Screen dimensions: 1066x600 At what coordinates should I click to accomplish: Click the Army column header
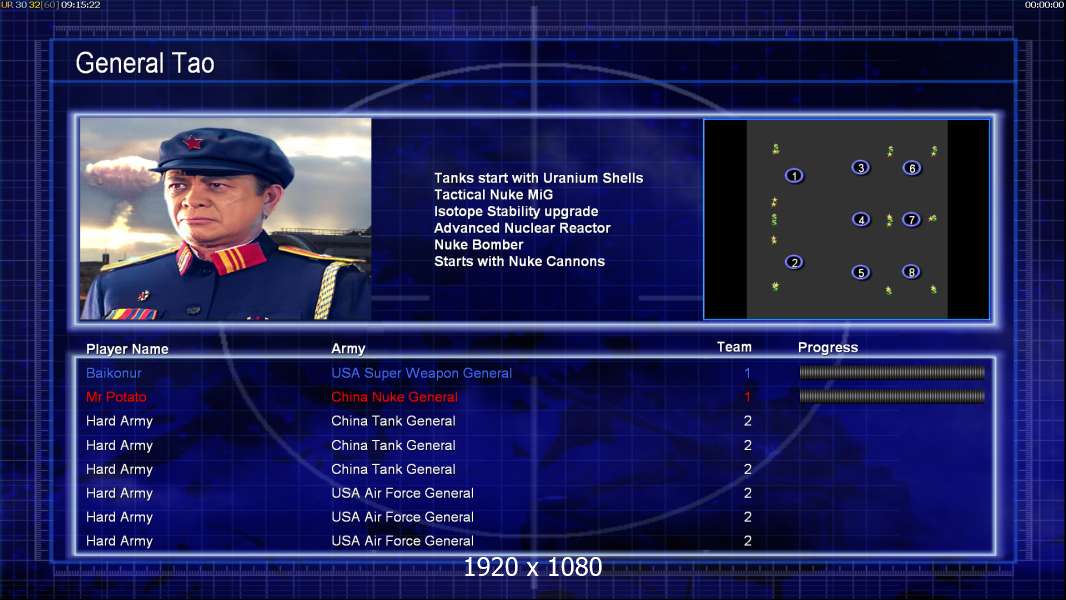(348, 349)
